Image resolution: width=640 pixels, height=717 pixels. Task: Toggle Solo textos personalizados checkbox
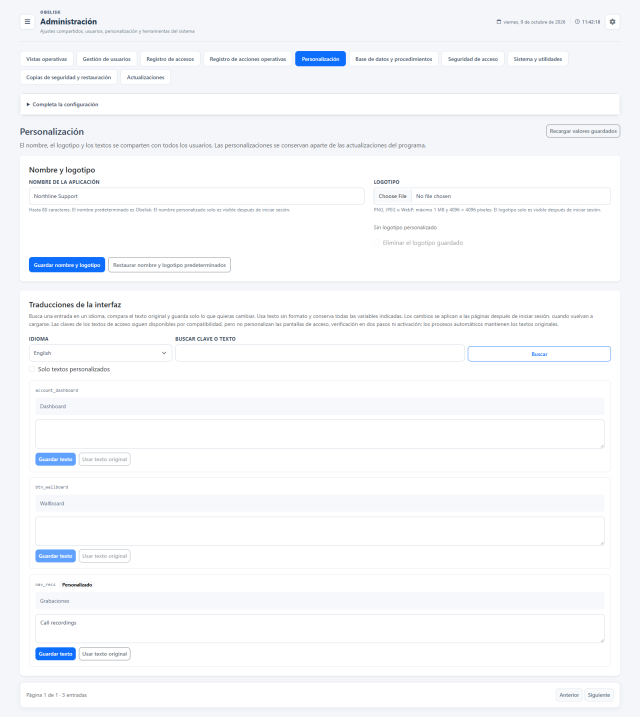point(32,369)
